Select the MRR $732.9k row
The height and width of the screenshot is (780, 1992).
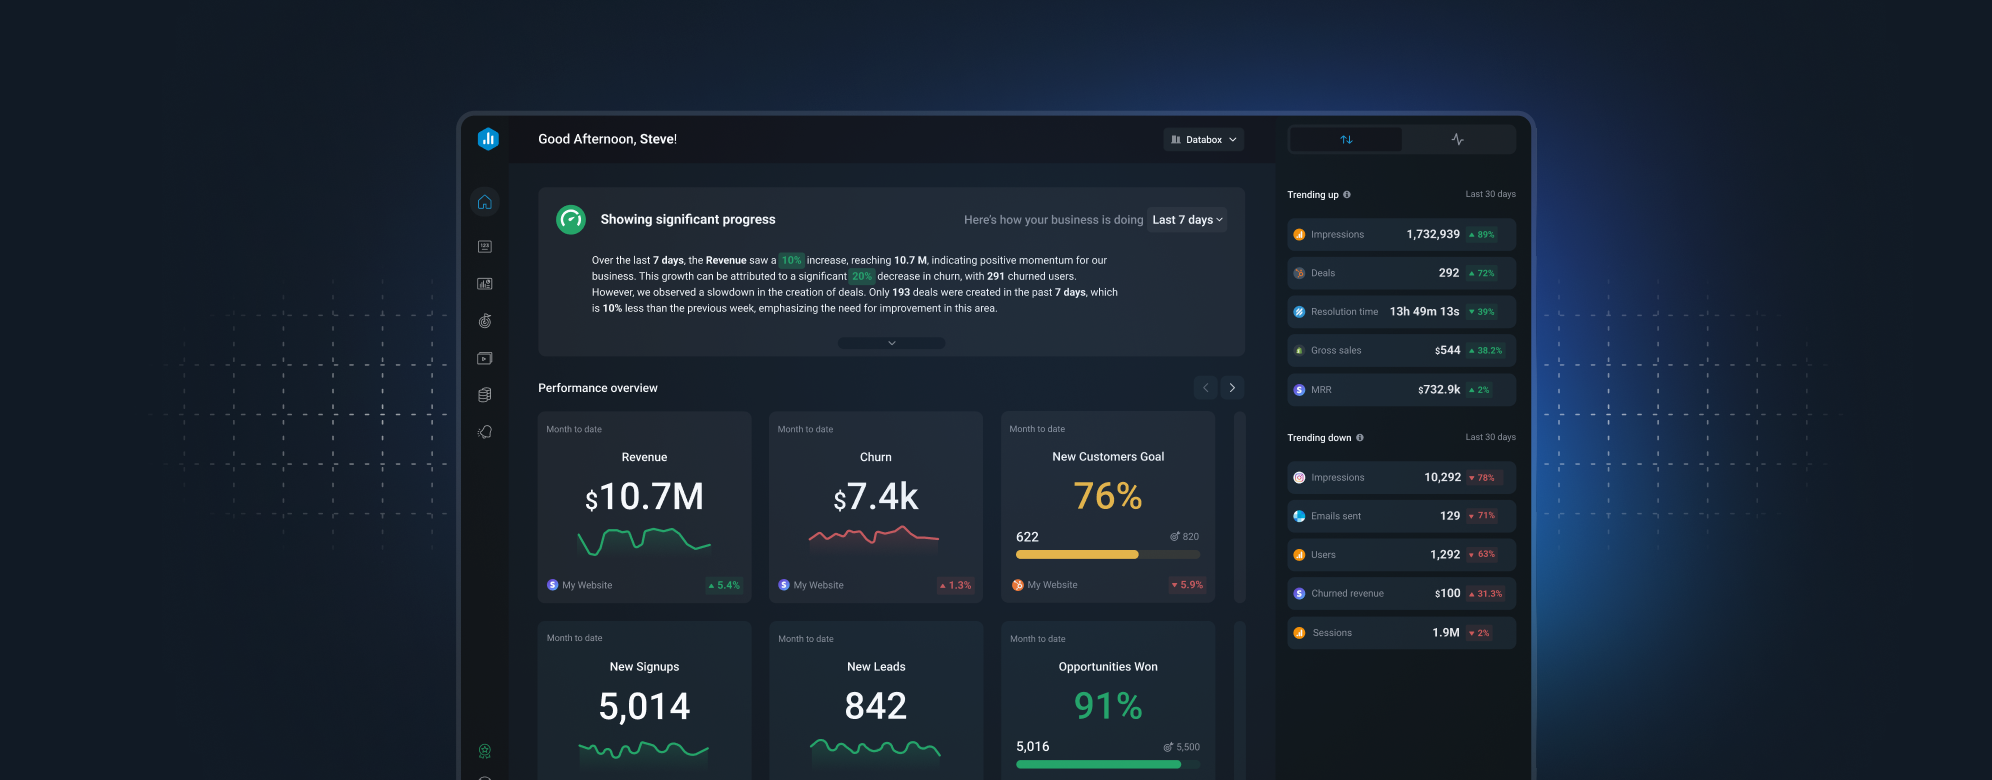point(1401,390)
